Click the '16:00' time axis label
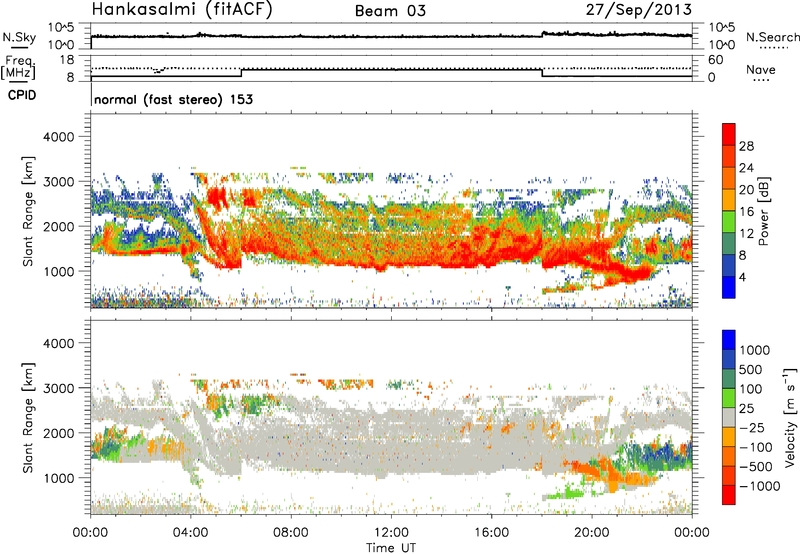 pos(491,533)
